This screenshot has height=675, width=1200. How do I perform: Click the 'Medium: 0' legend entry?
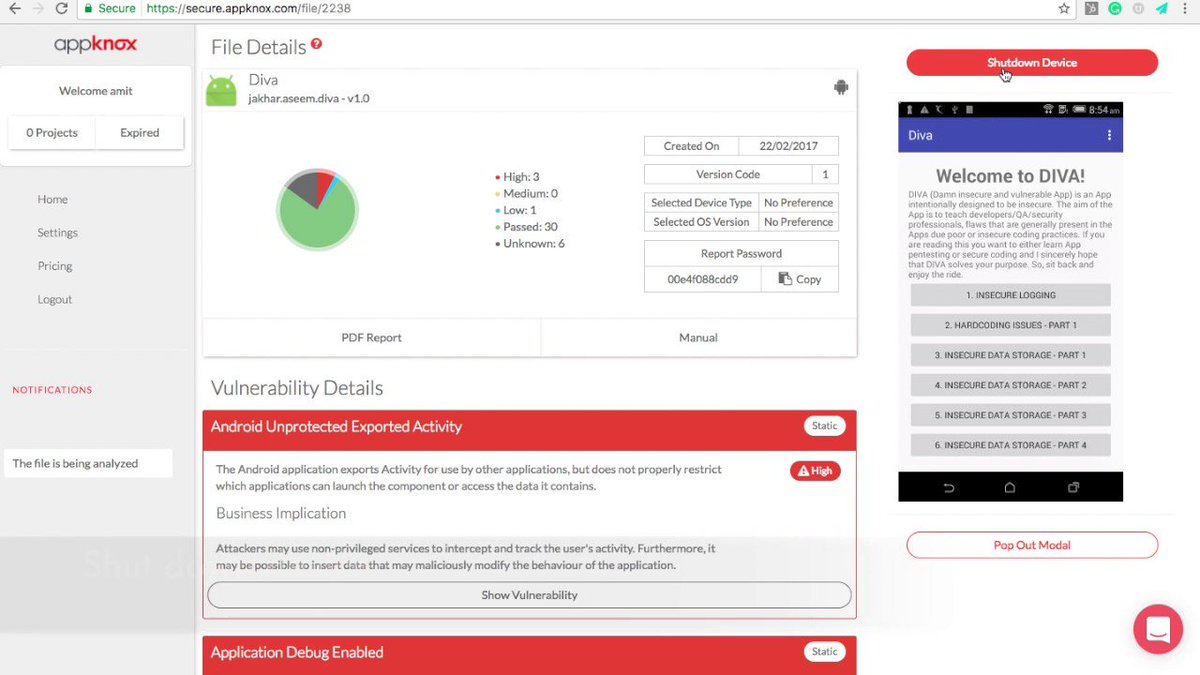(x=526, y=193)
